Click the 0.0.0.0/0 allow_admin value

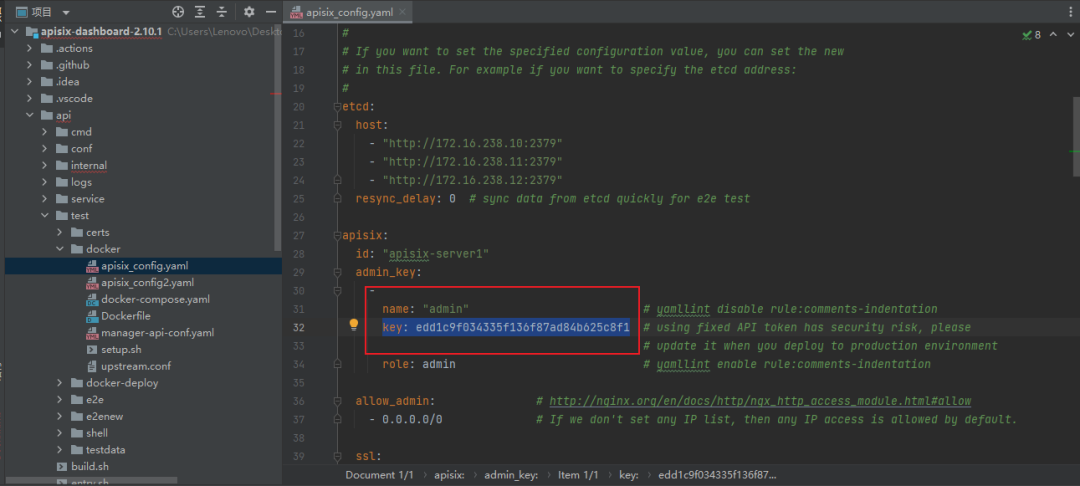(x=412, y=419)
